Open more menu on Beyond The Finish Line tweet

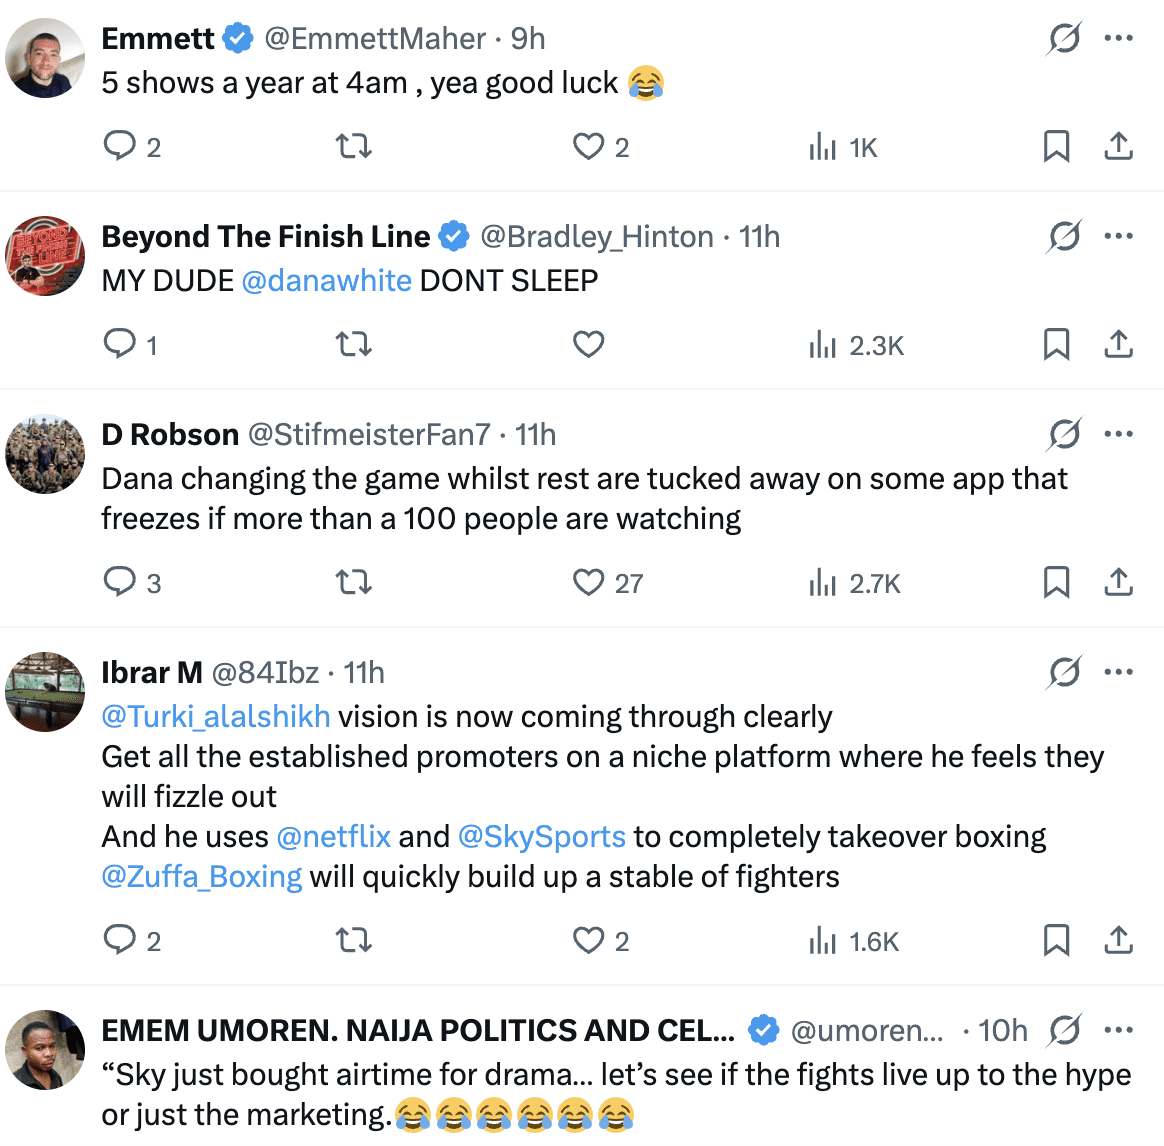click(1118, 237)
